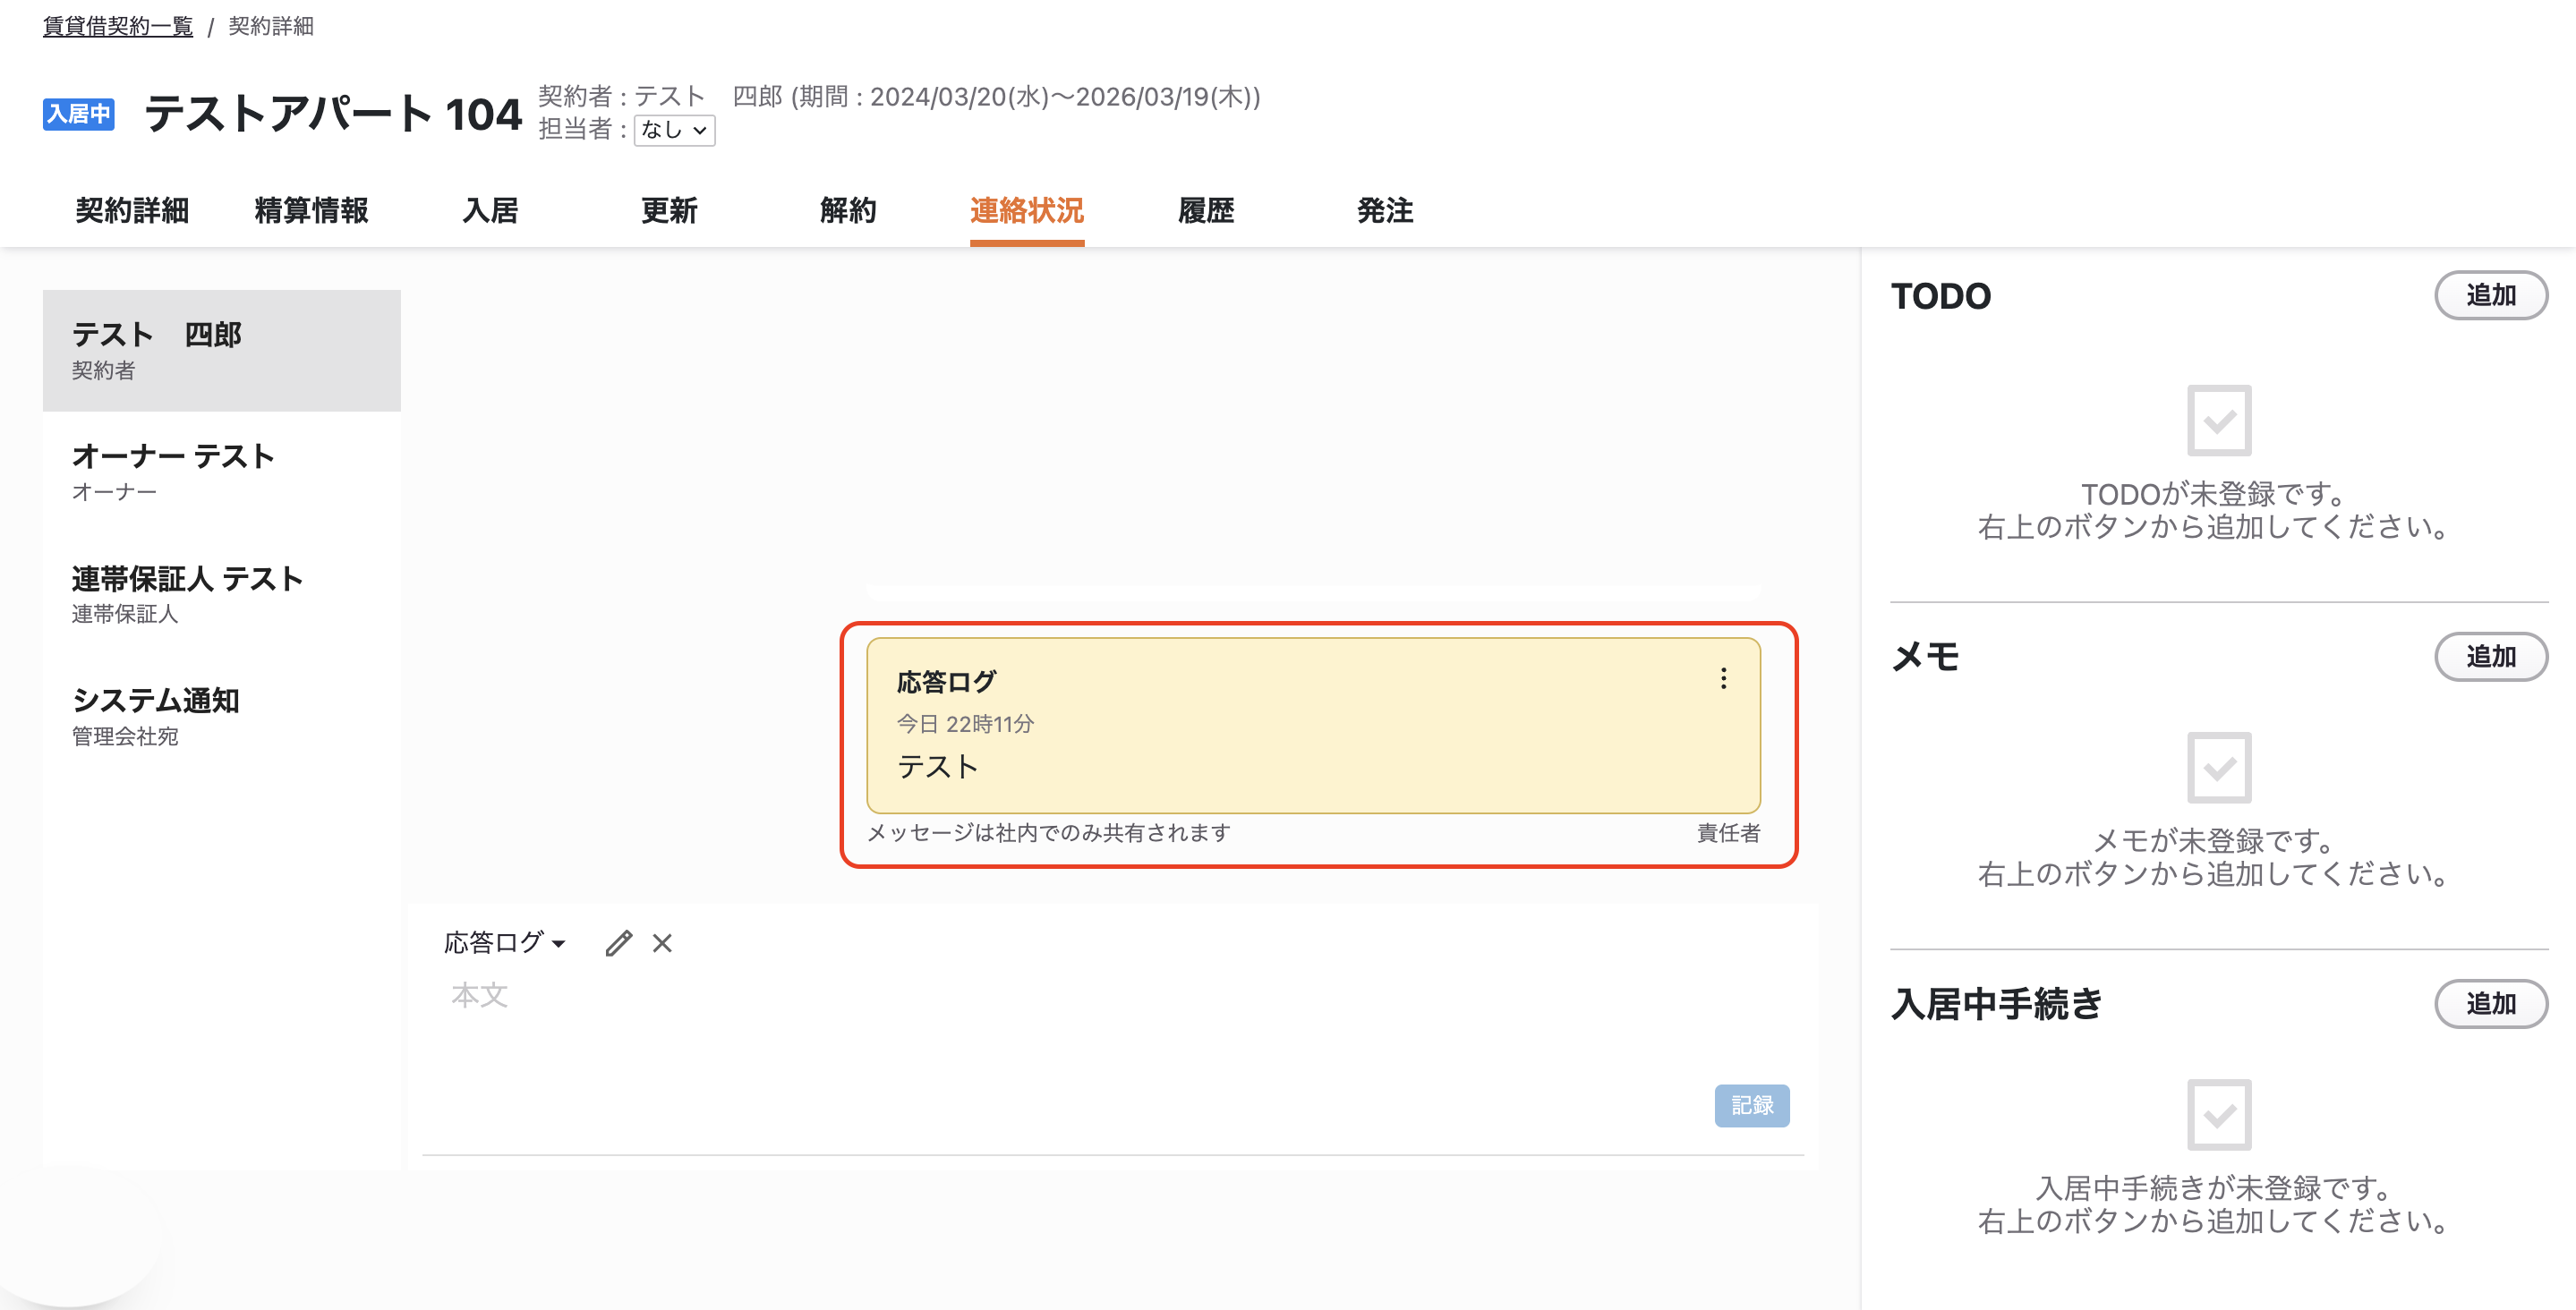This screenshot has width=2576, height=1310.
Task: Select contact 連帯保証人 テスト
Action: (x=222, y=594)
